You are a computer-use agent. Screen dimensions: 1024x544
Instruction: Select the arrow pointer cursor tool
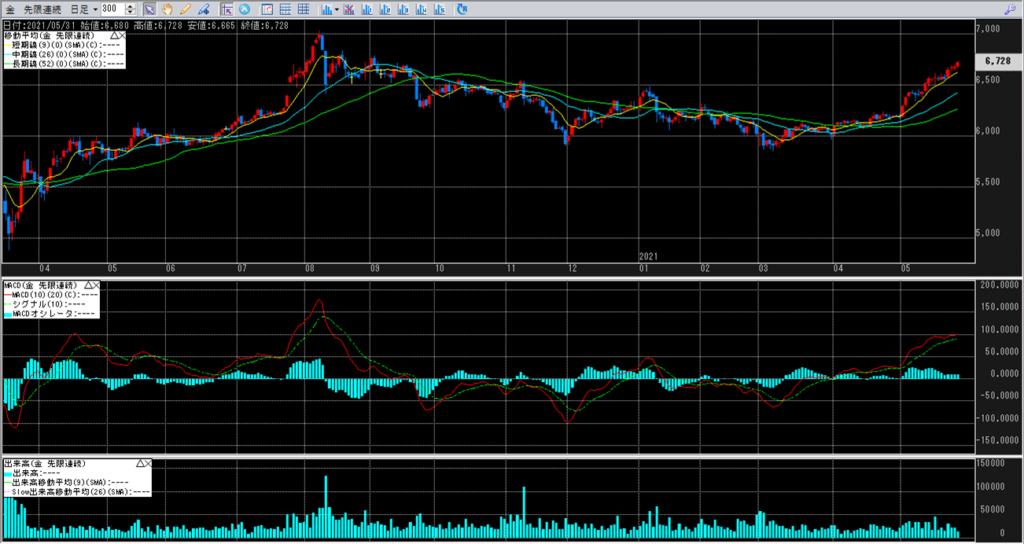click(149, 9)
